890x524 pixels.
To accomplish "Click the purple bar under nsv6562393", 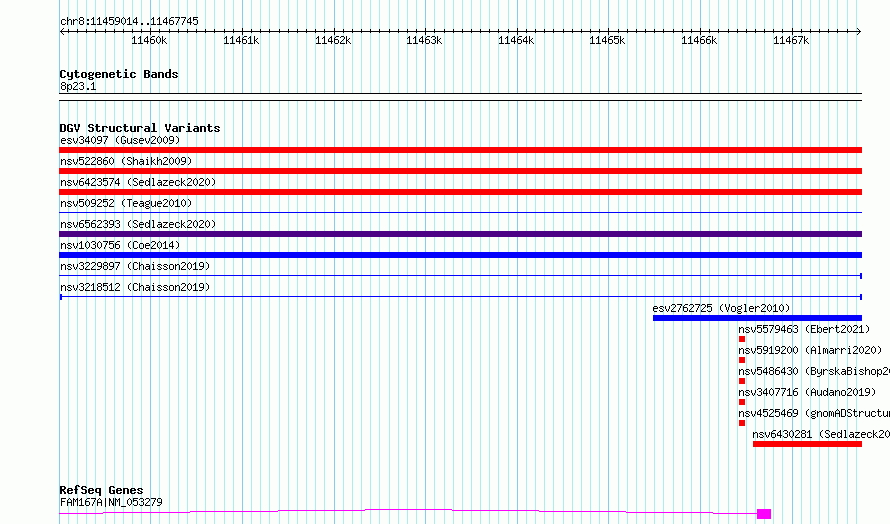I will click(x=460, y=234).
